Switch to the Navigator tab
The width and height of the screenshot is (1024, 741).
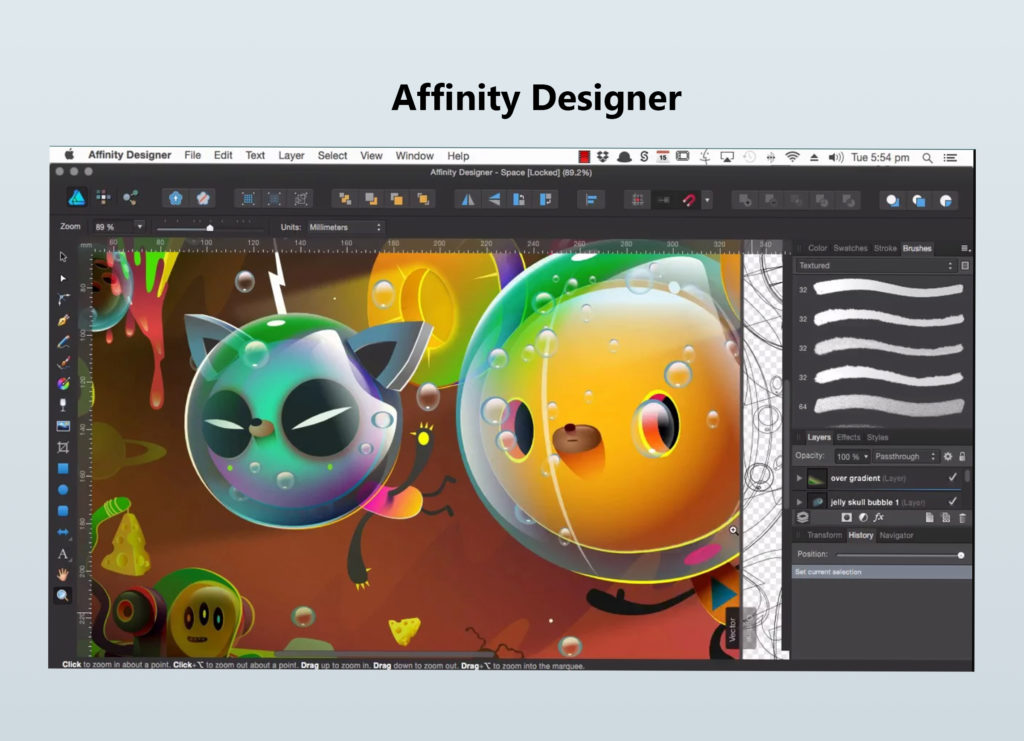coord(896,535)
